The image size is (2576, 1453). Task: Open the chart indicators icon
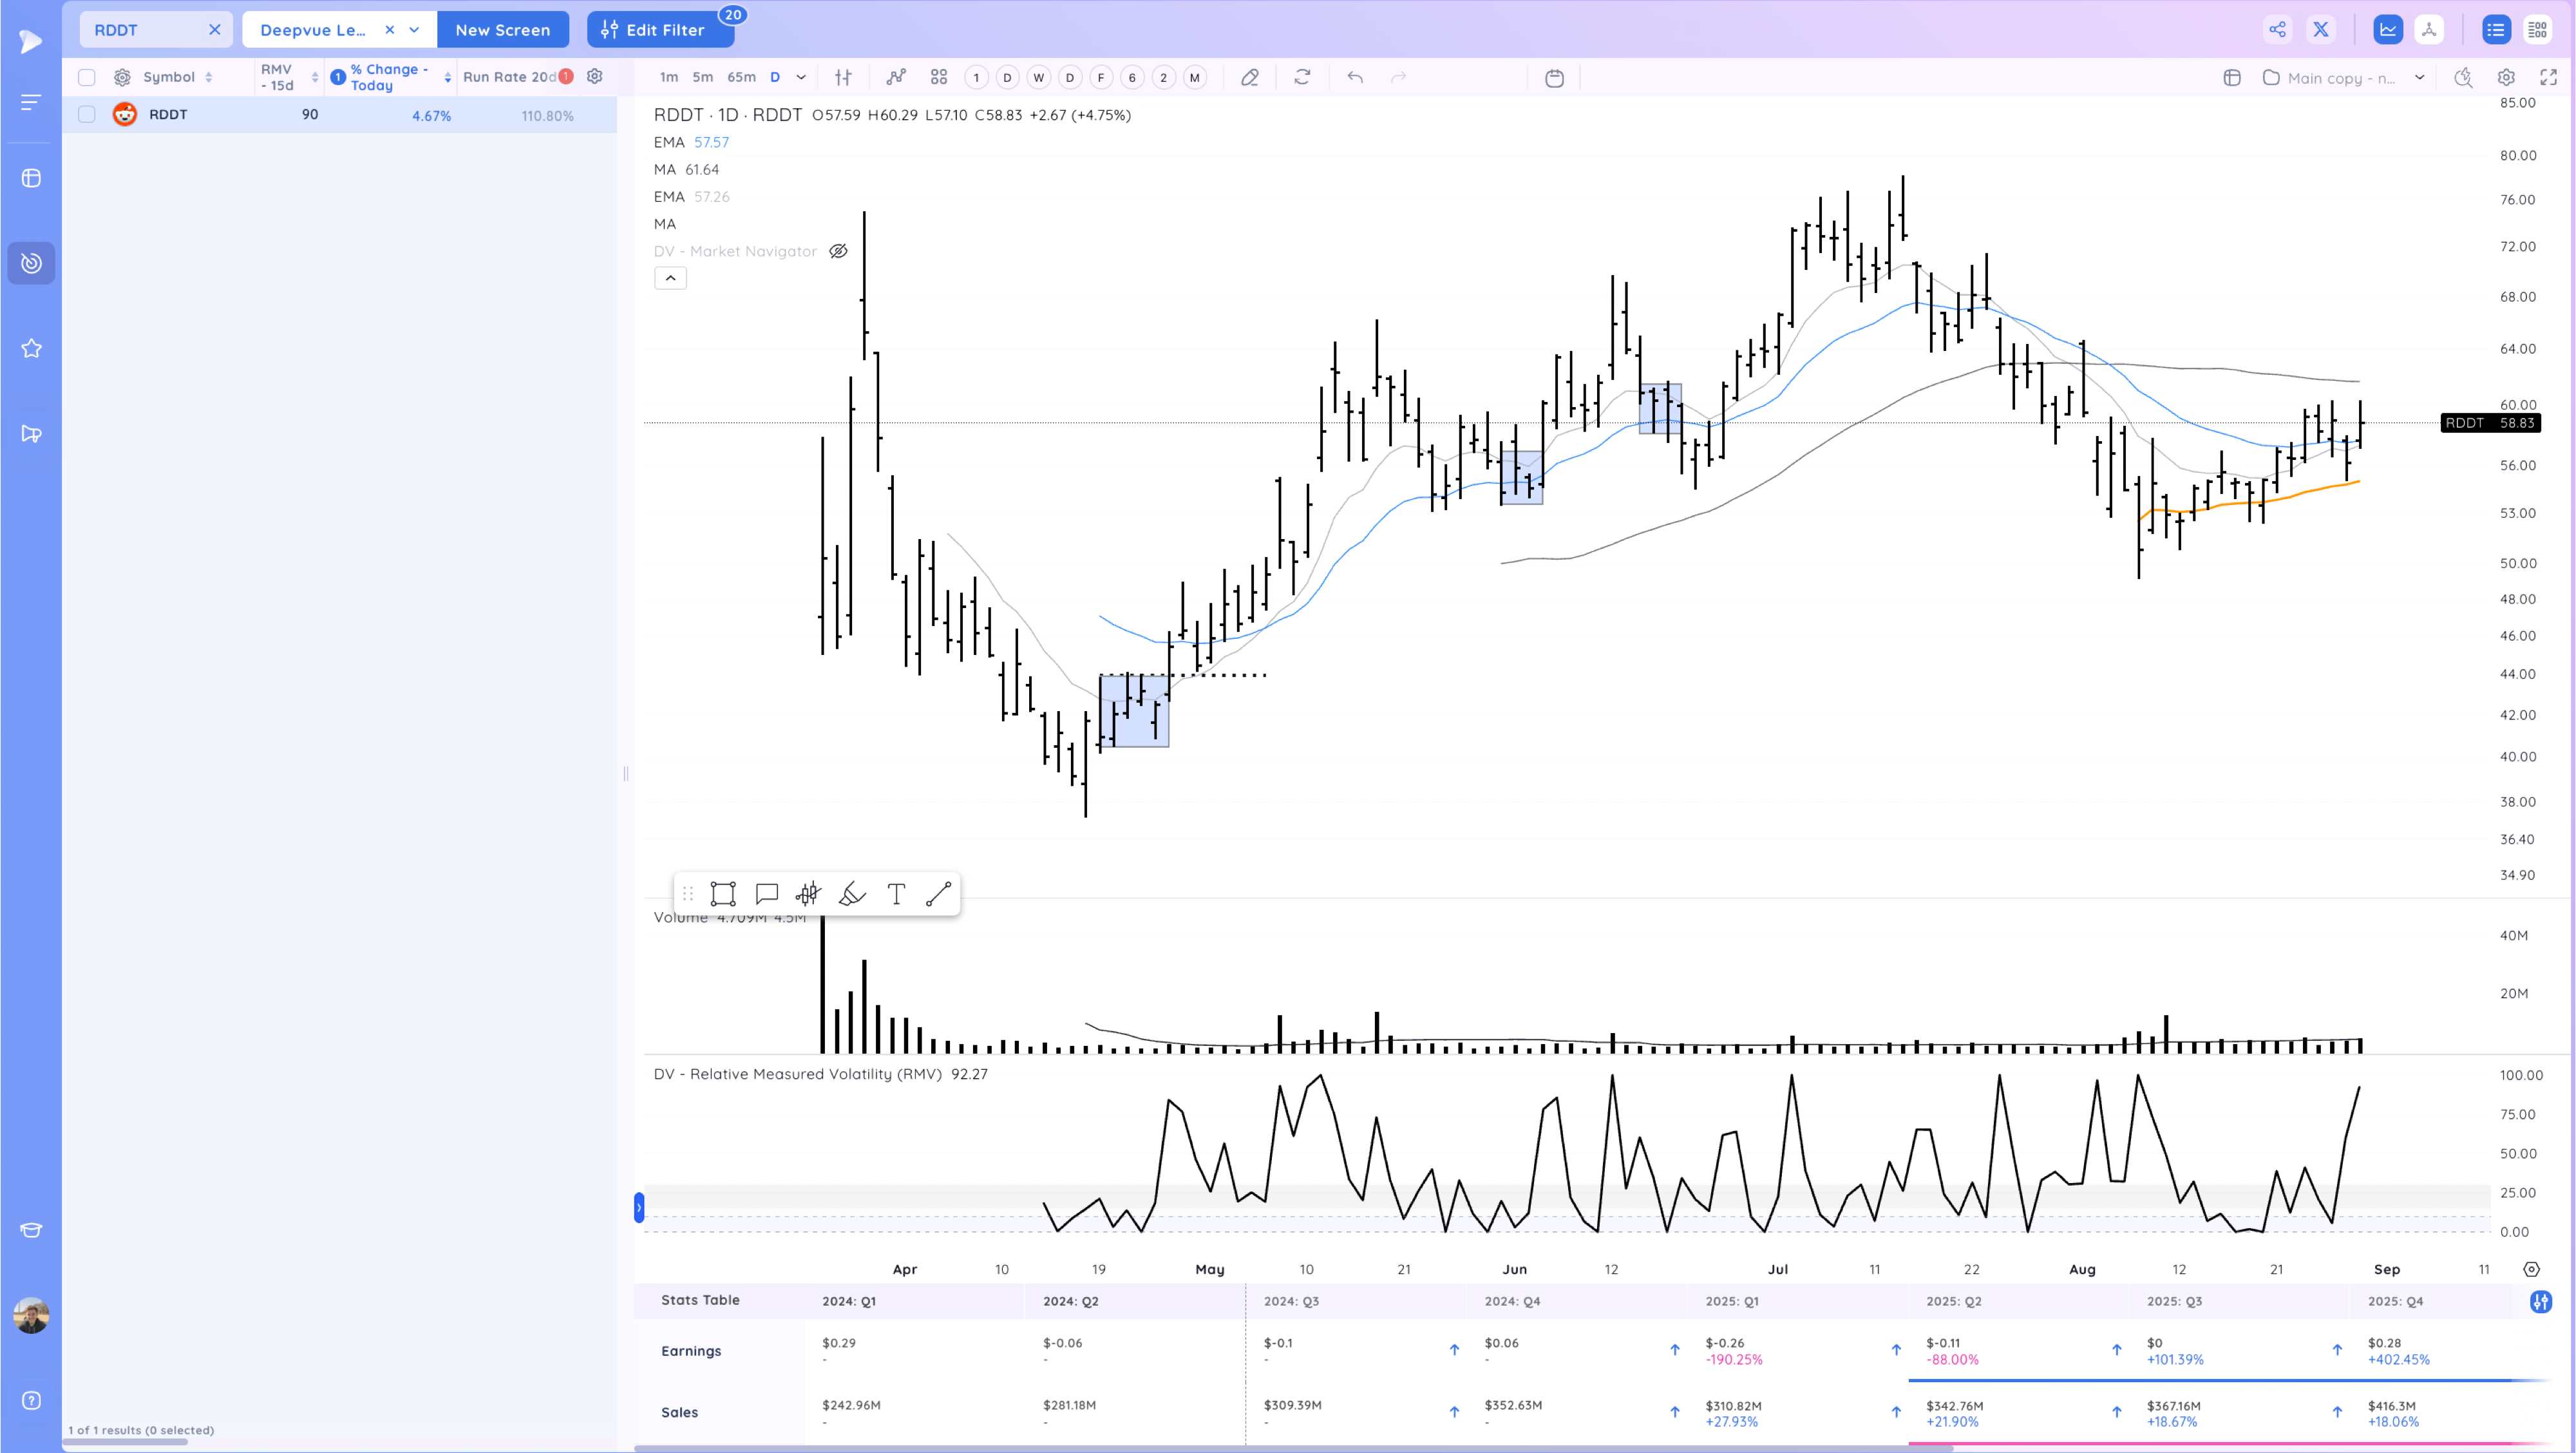895,77
